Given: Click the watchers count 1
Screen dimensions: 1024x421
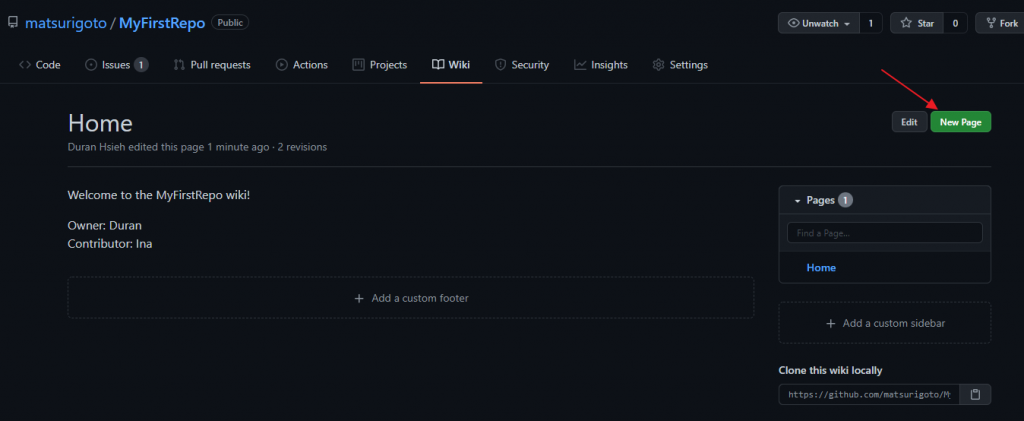Looking at the screenshot, I should click(871, 23).
